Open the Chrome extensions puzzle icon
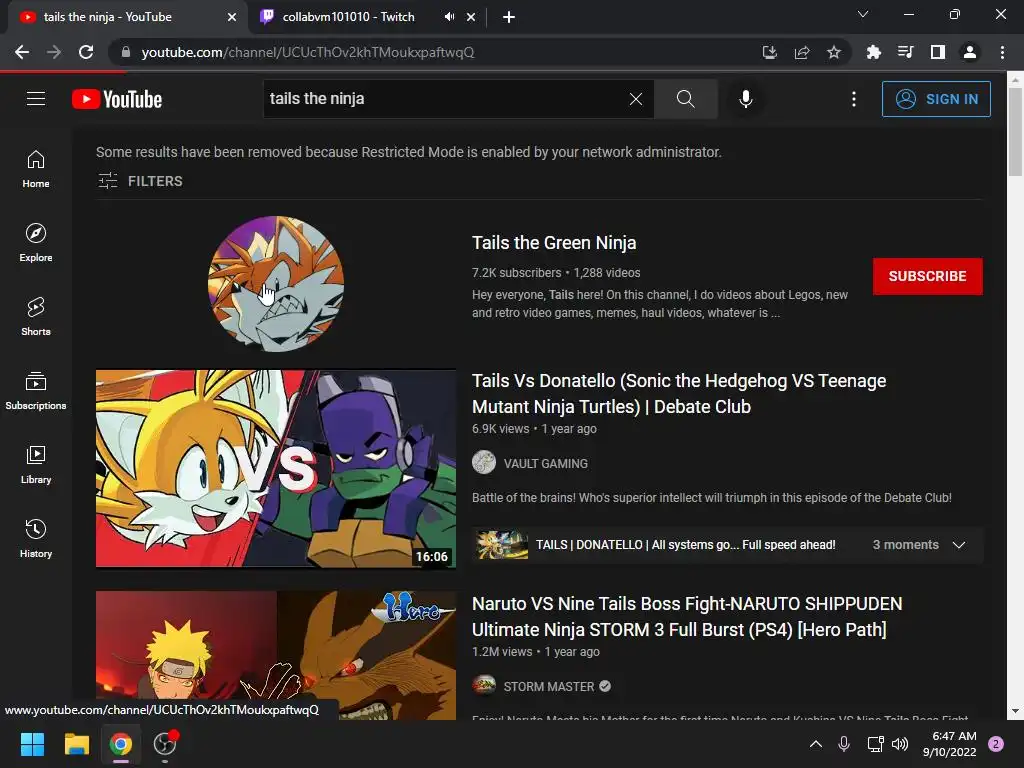This screenshot has height=768, width=1024. coord(873,52)
